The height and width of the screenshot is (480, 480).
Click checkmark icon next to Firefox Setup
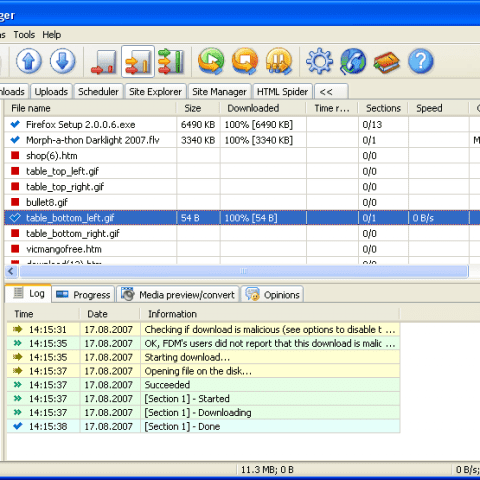[15, 124]
